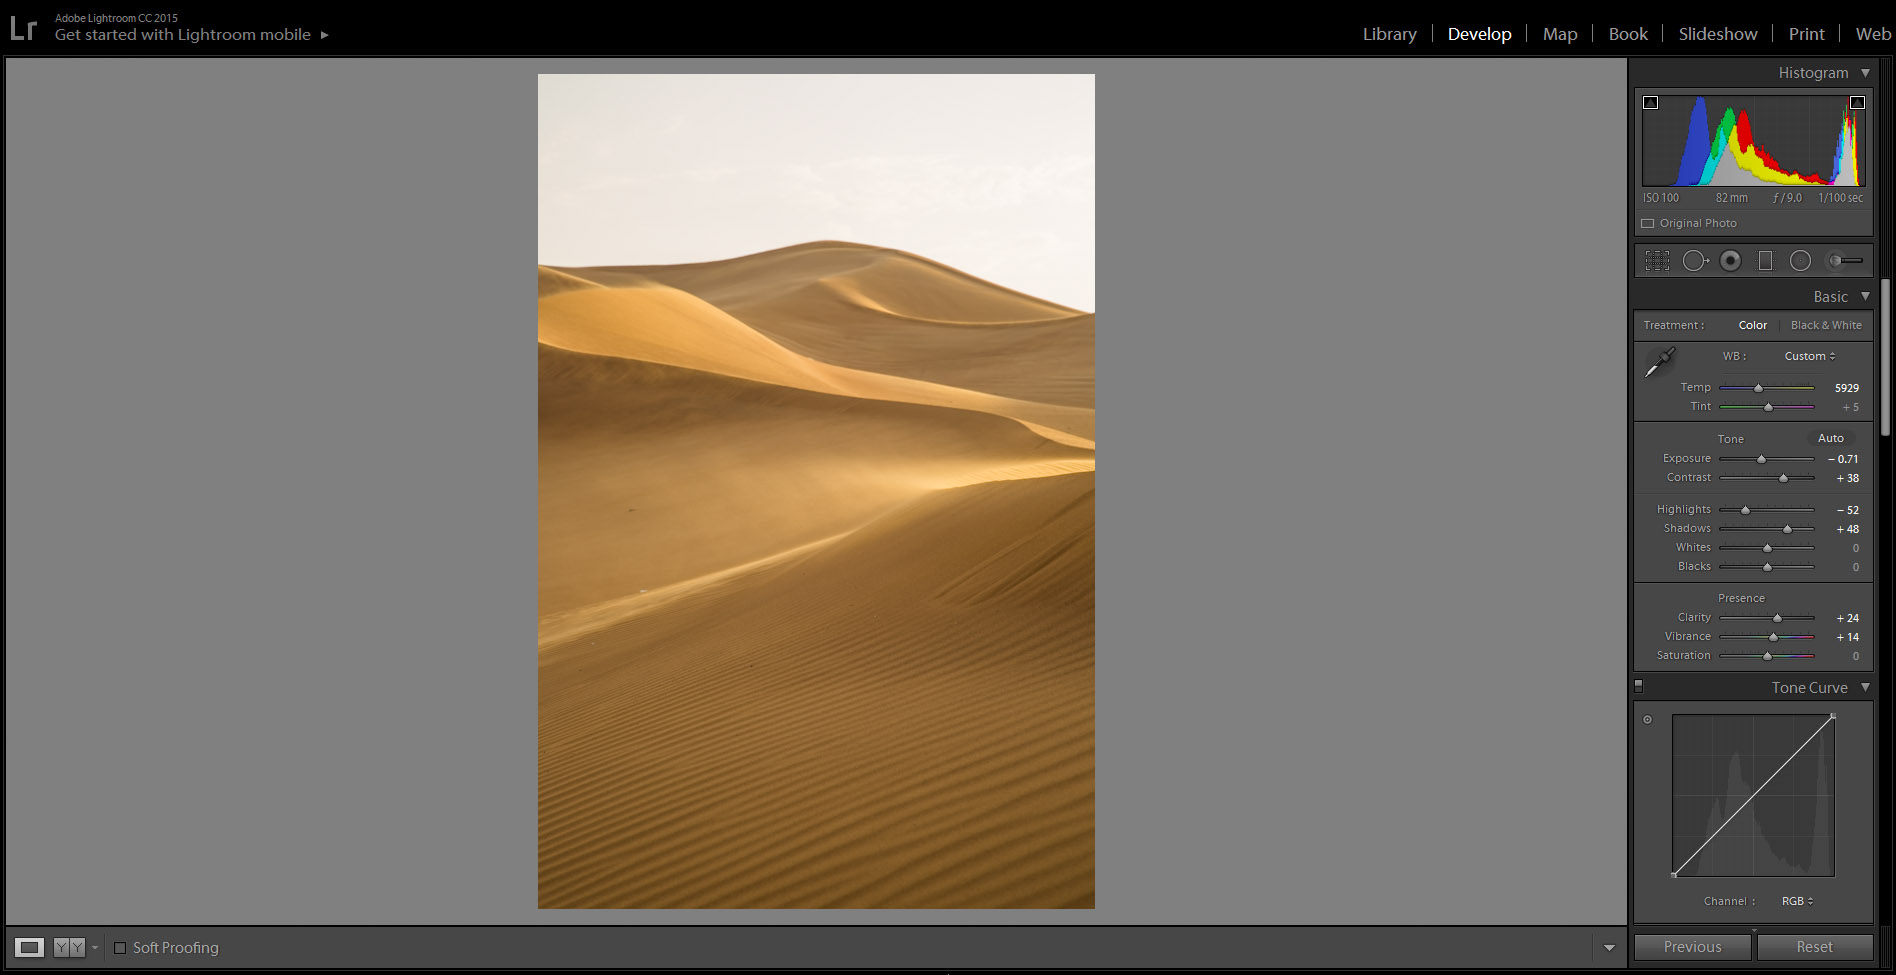Click the desert dune photo preview
This screenshot has width=1896, height=975.
coord(816,491)
